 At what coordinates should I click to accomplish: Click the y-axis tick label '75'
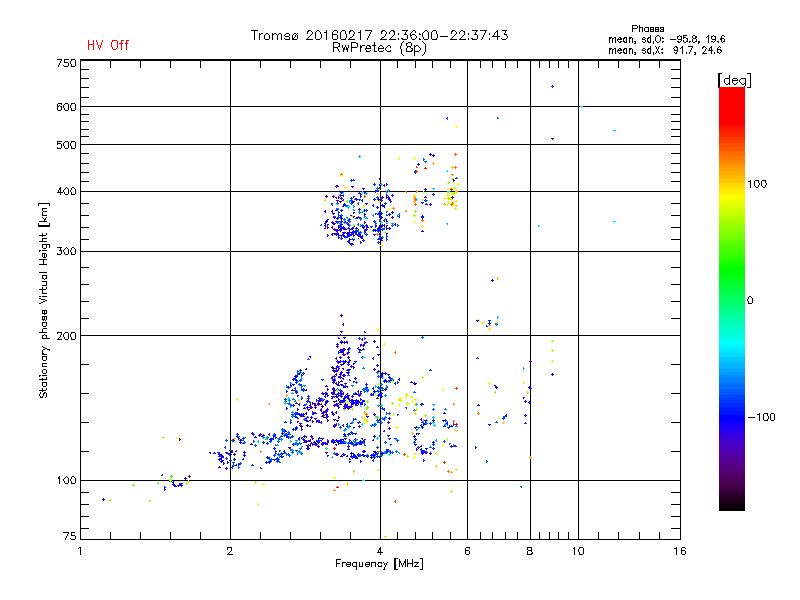[x=70, y=536]
